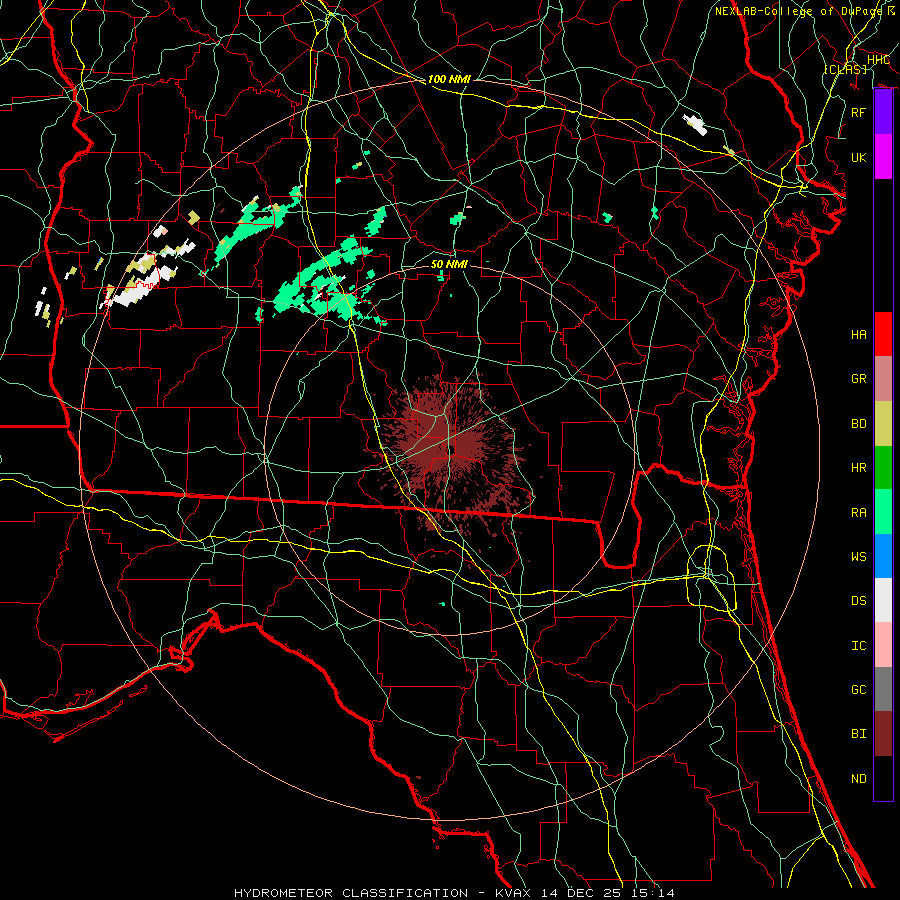Click the BI legend label
This screenshot has height=900, width=900.
(x=859, y=734)
